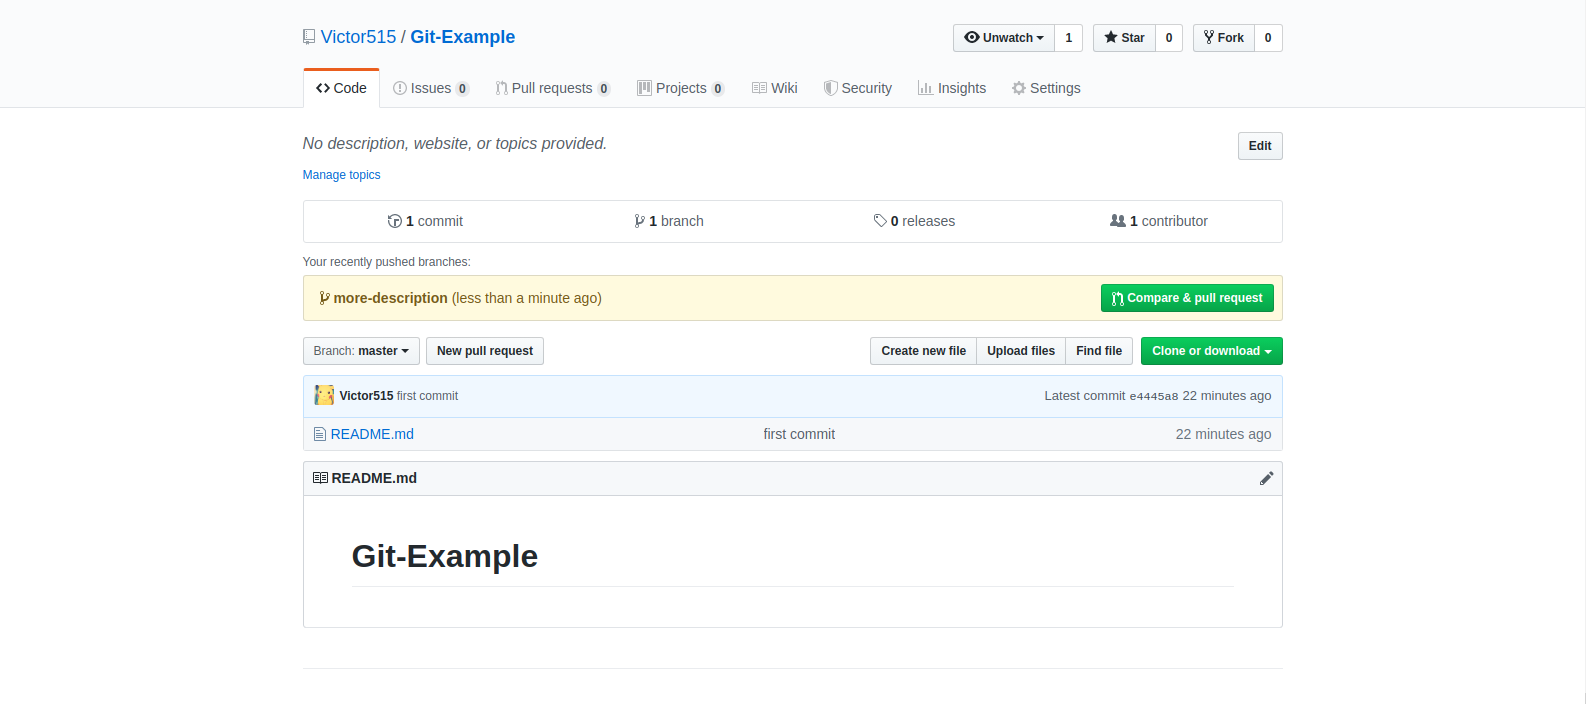Open the Pull requests tab
The width and height of the screenshot is (1586, 704).
pyautogui.click(x=553, y=88)
